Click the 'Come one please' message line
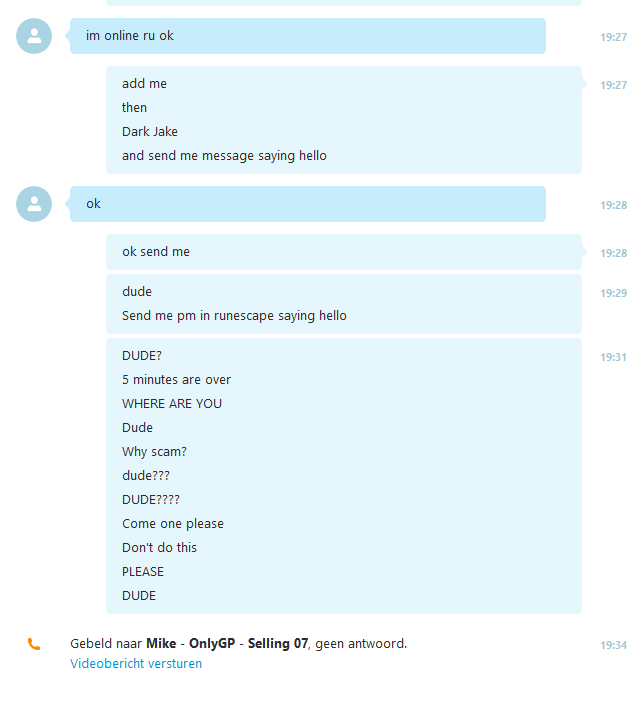Image resolution: width=642 pixels, height=706 pixels. pos(173,524)
